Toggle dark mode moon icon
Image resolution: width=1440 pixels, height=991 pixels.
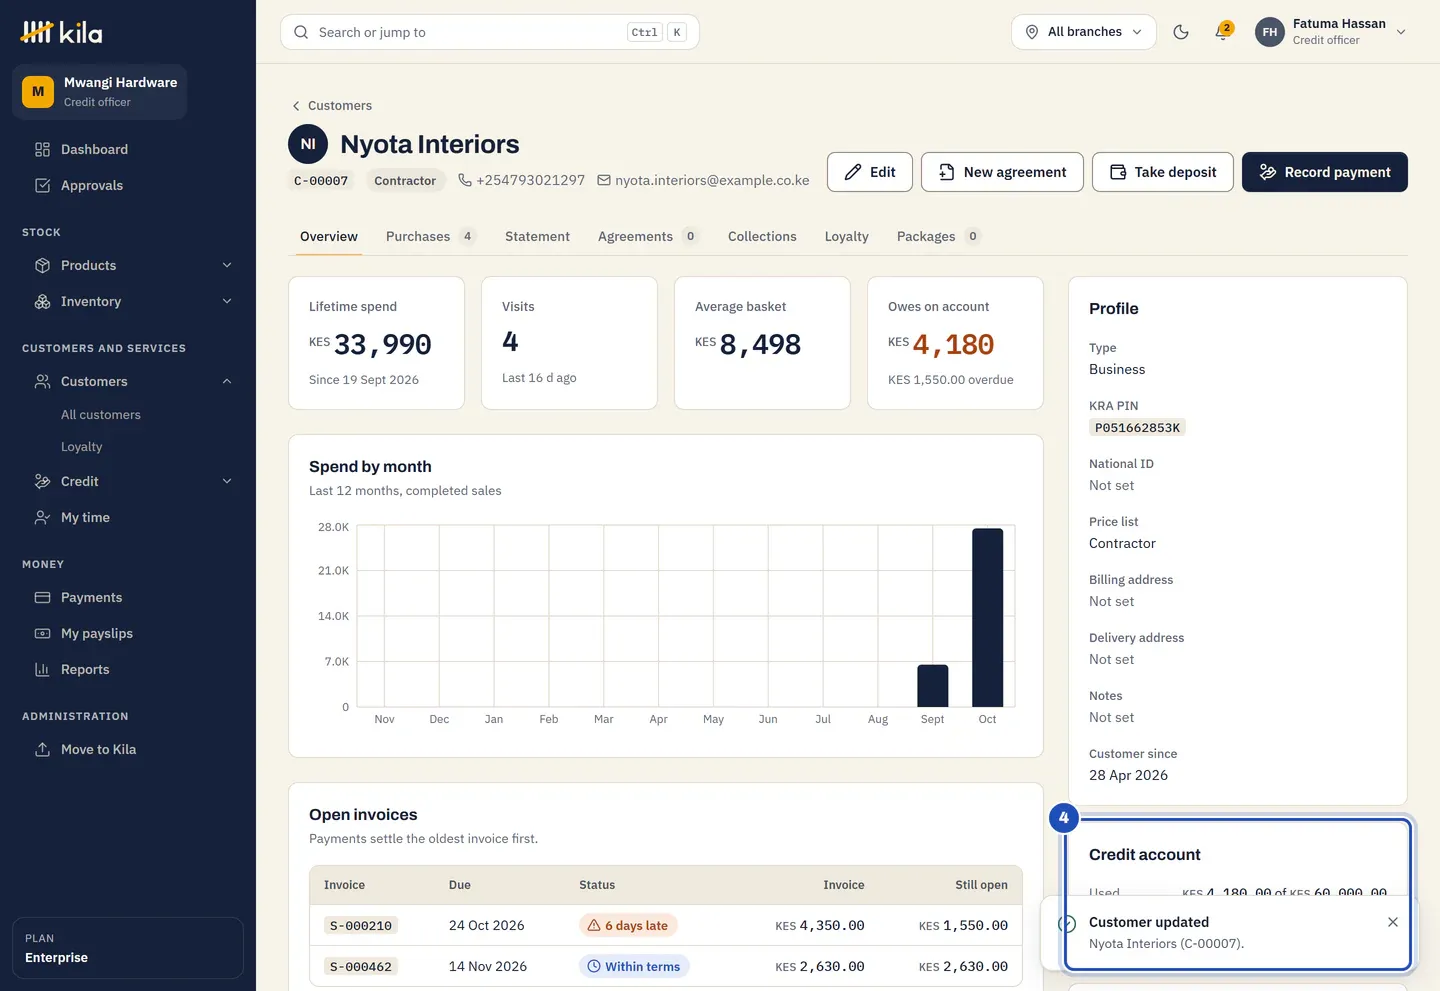click(x=1181, y=32)
